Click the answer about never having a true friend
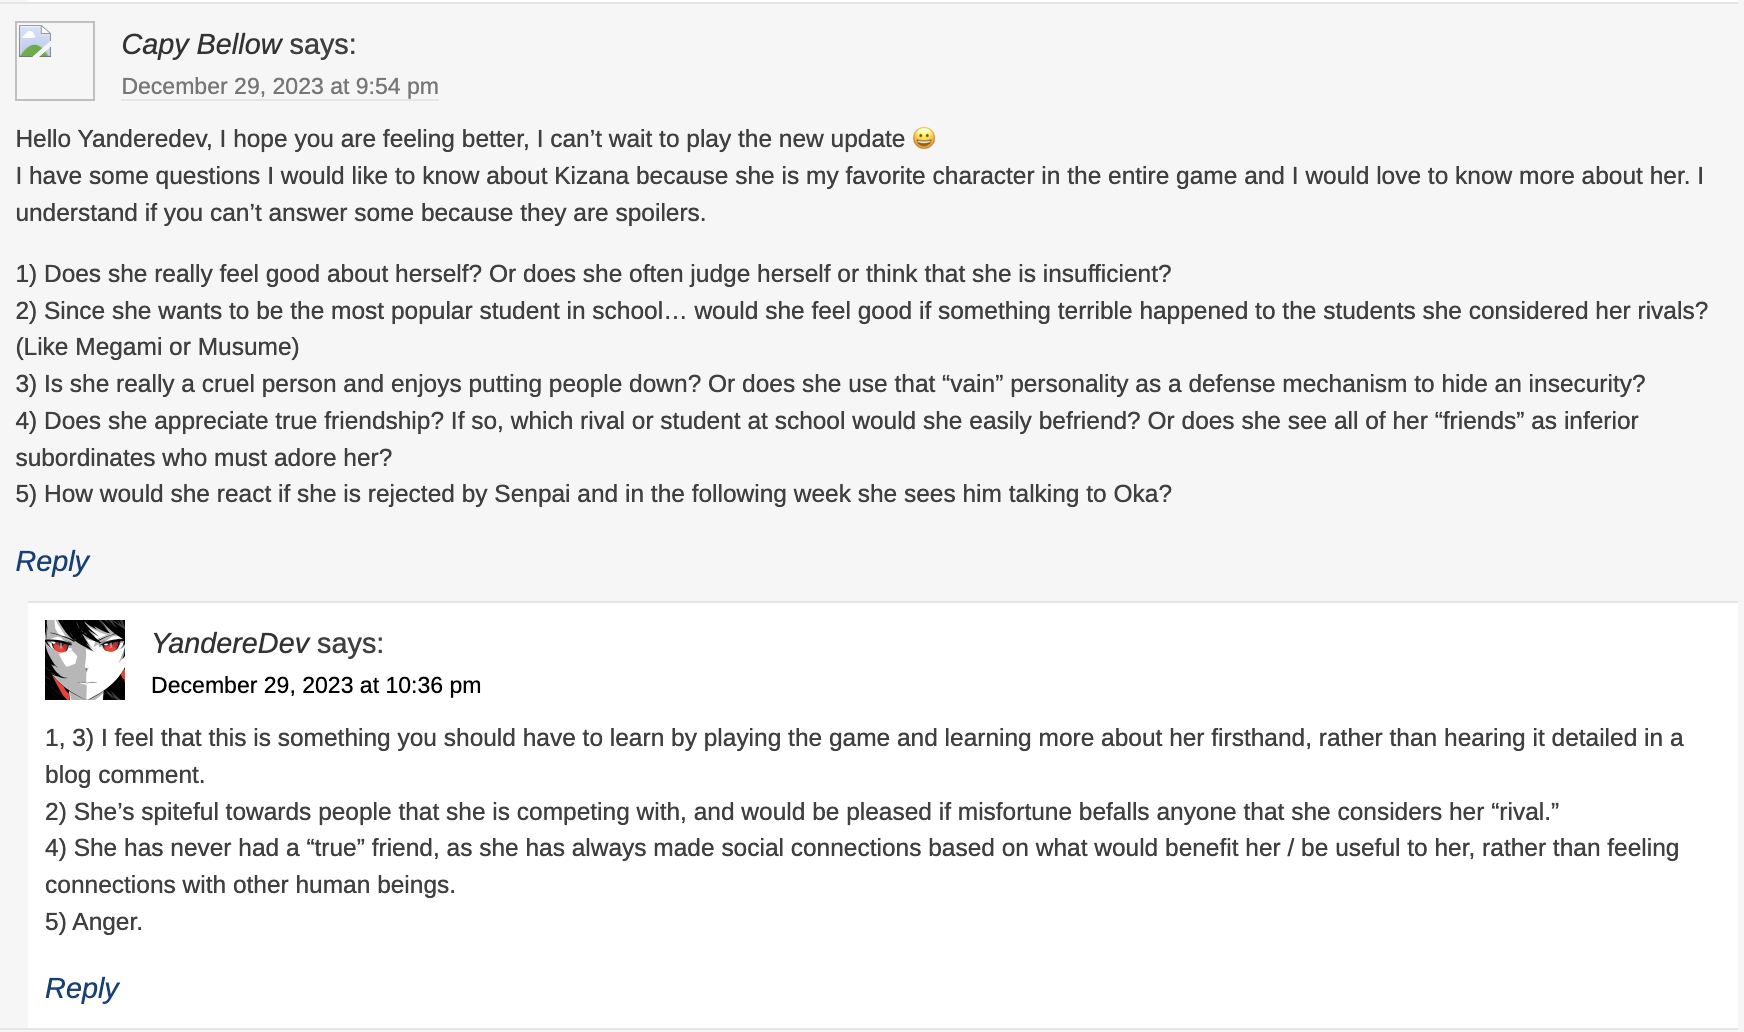1744x1032 pixels. [x=862, y=848]
